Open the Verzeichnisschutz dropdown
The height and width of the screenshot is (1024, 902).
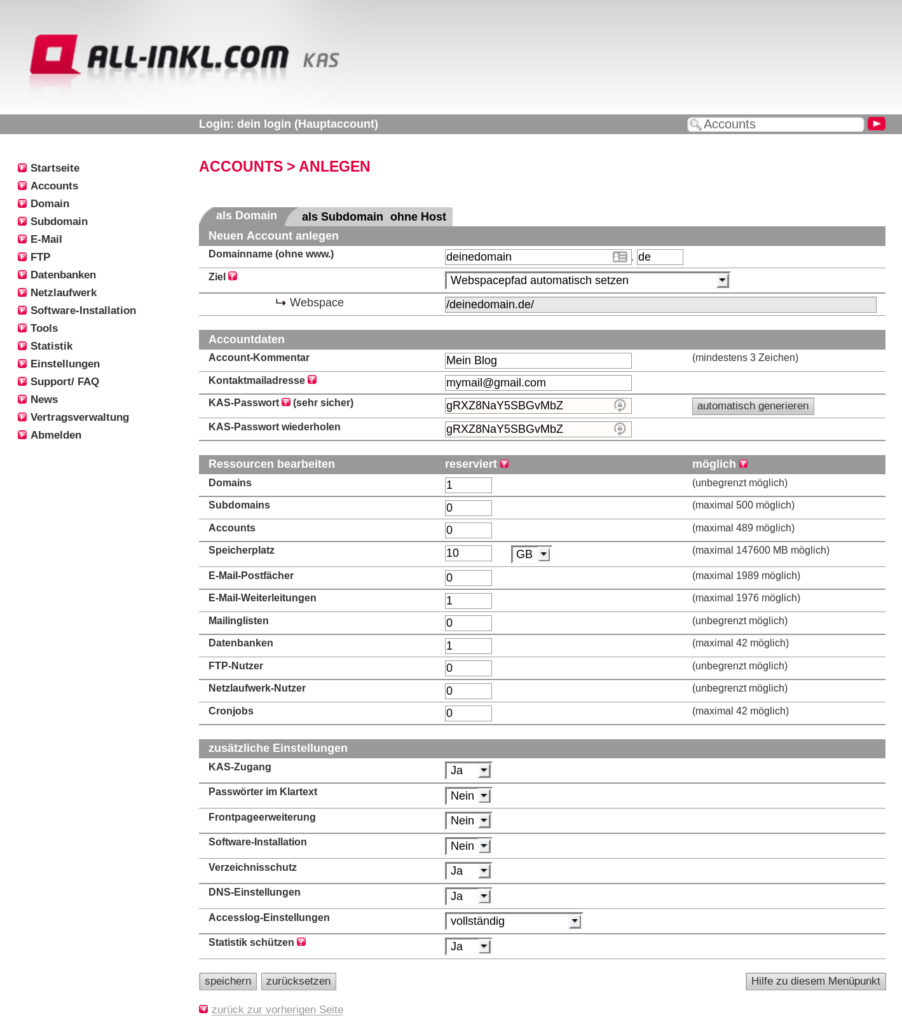468,871
